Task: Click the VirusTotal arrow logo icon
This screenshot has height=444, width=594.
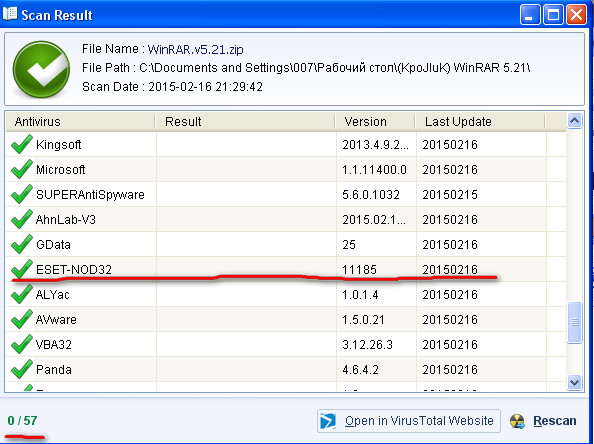Action: [328, 421]
